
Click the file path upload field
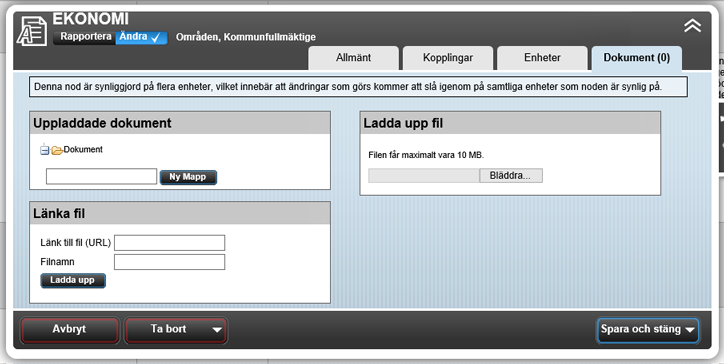pyautogui.click(x=424, y=176)
